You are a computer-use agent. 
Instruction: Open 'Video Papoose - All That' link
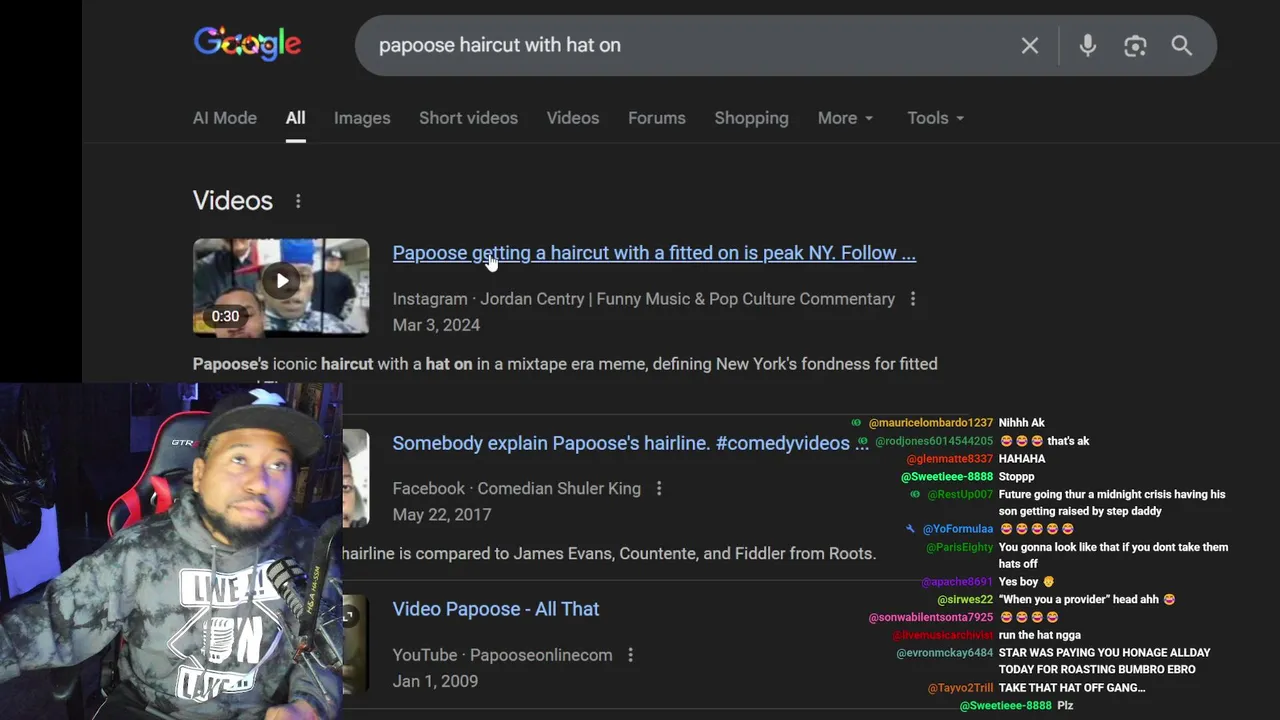496,609
